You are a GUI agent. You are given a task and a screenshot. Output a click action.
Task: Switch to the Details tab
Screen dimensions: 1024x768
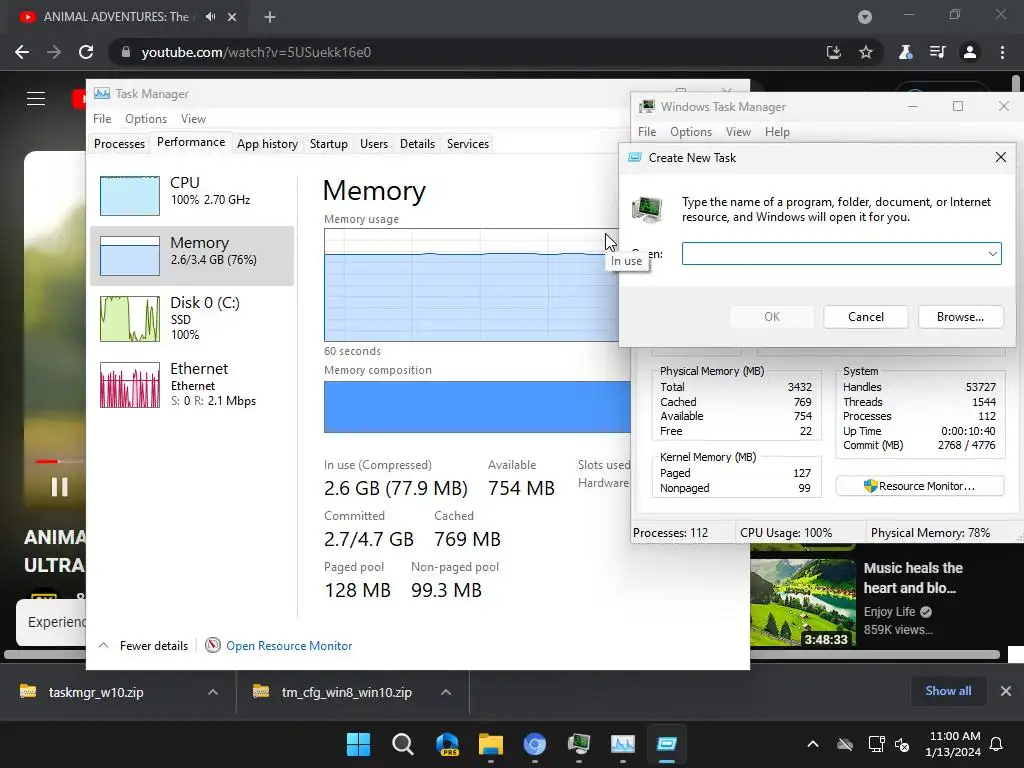point(417,144)
